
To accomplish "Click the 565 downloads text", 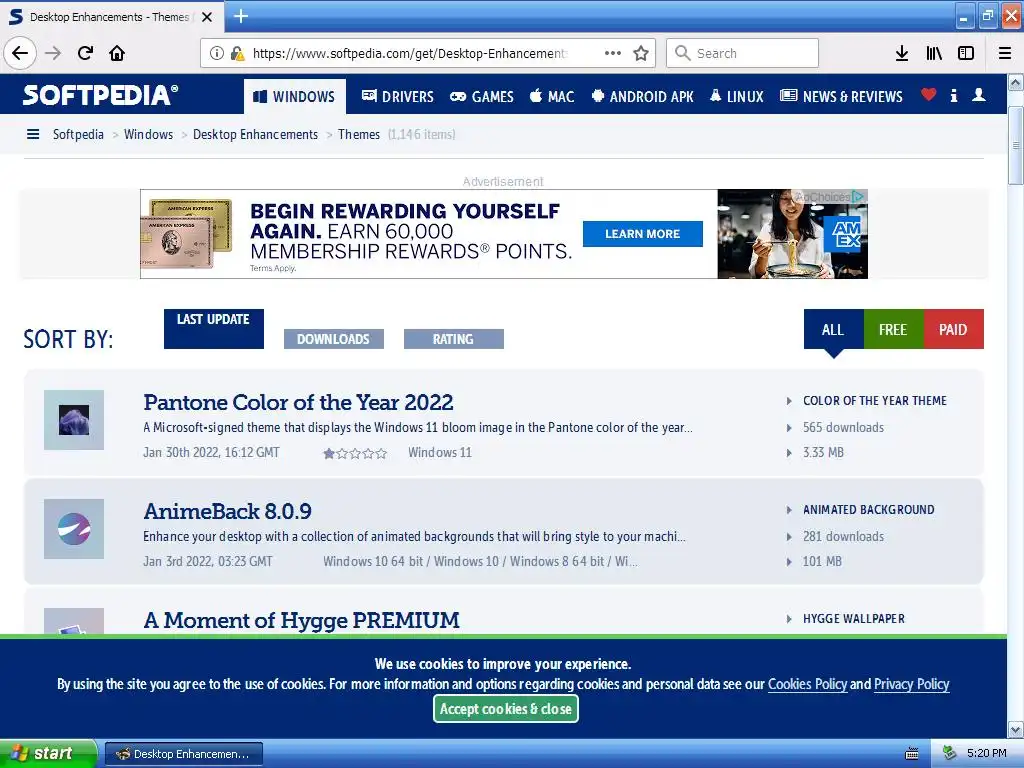I will 843,428.
